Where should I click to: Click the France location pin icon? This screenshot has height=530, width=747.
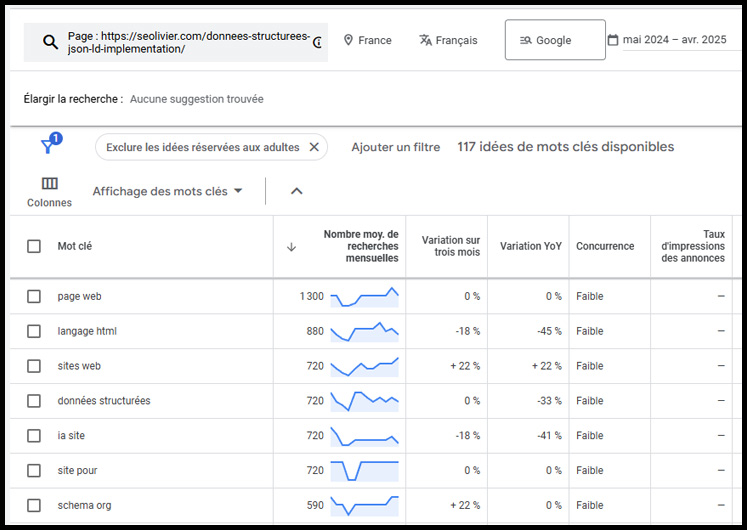tap(348, 40)
